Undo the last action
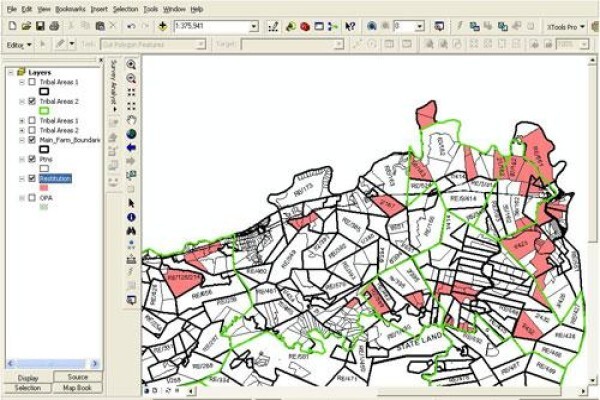 tap(131, 26)
